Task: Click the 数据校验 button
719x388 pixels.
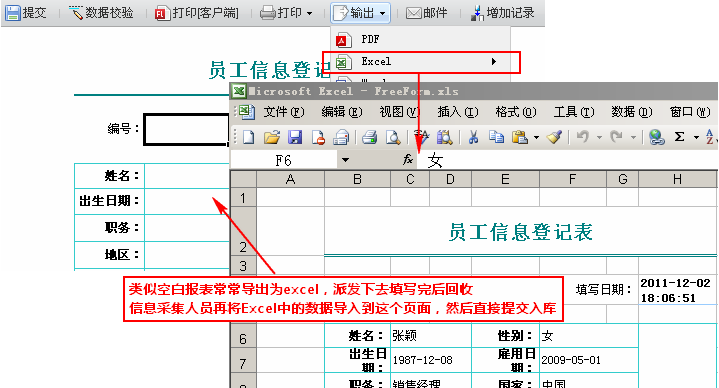Action: 101,13
